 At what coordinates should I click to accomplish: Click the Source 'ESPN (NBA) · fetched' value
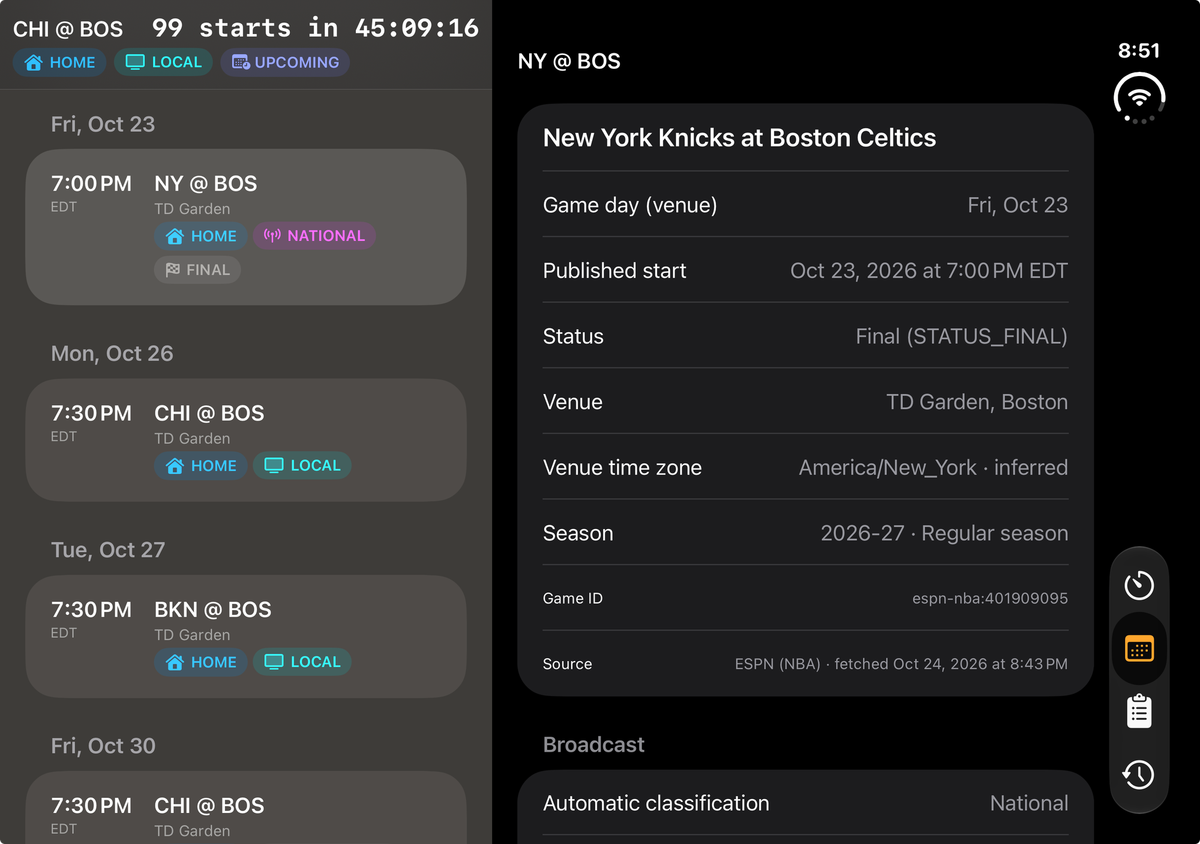point(901,664)
